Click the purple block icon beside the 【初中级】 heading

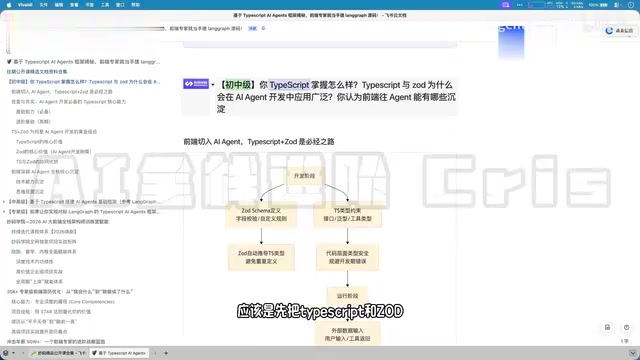coord(196,84)
